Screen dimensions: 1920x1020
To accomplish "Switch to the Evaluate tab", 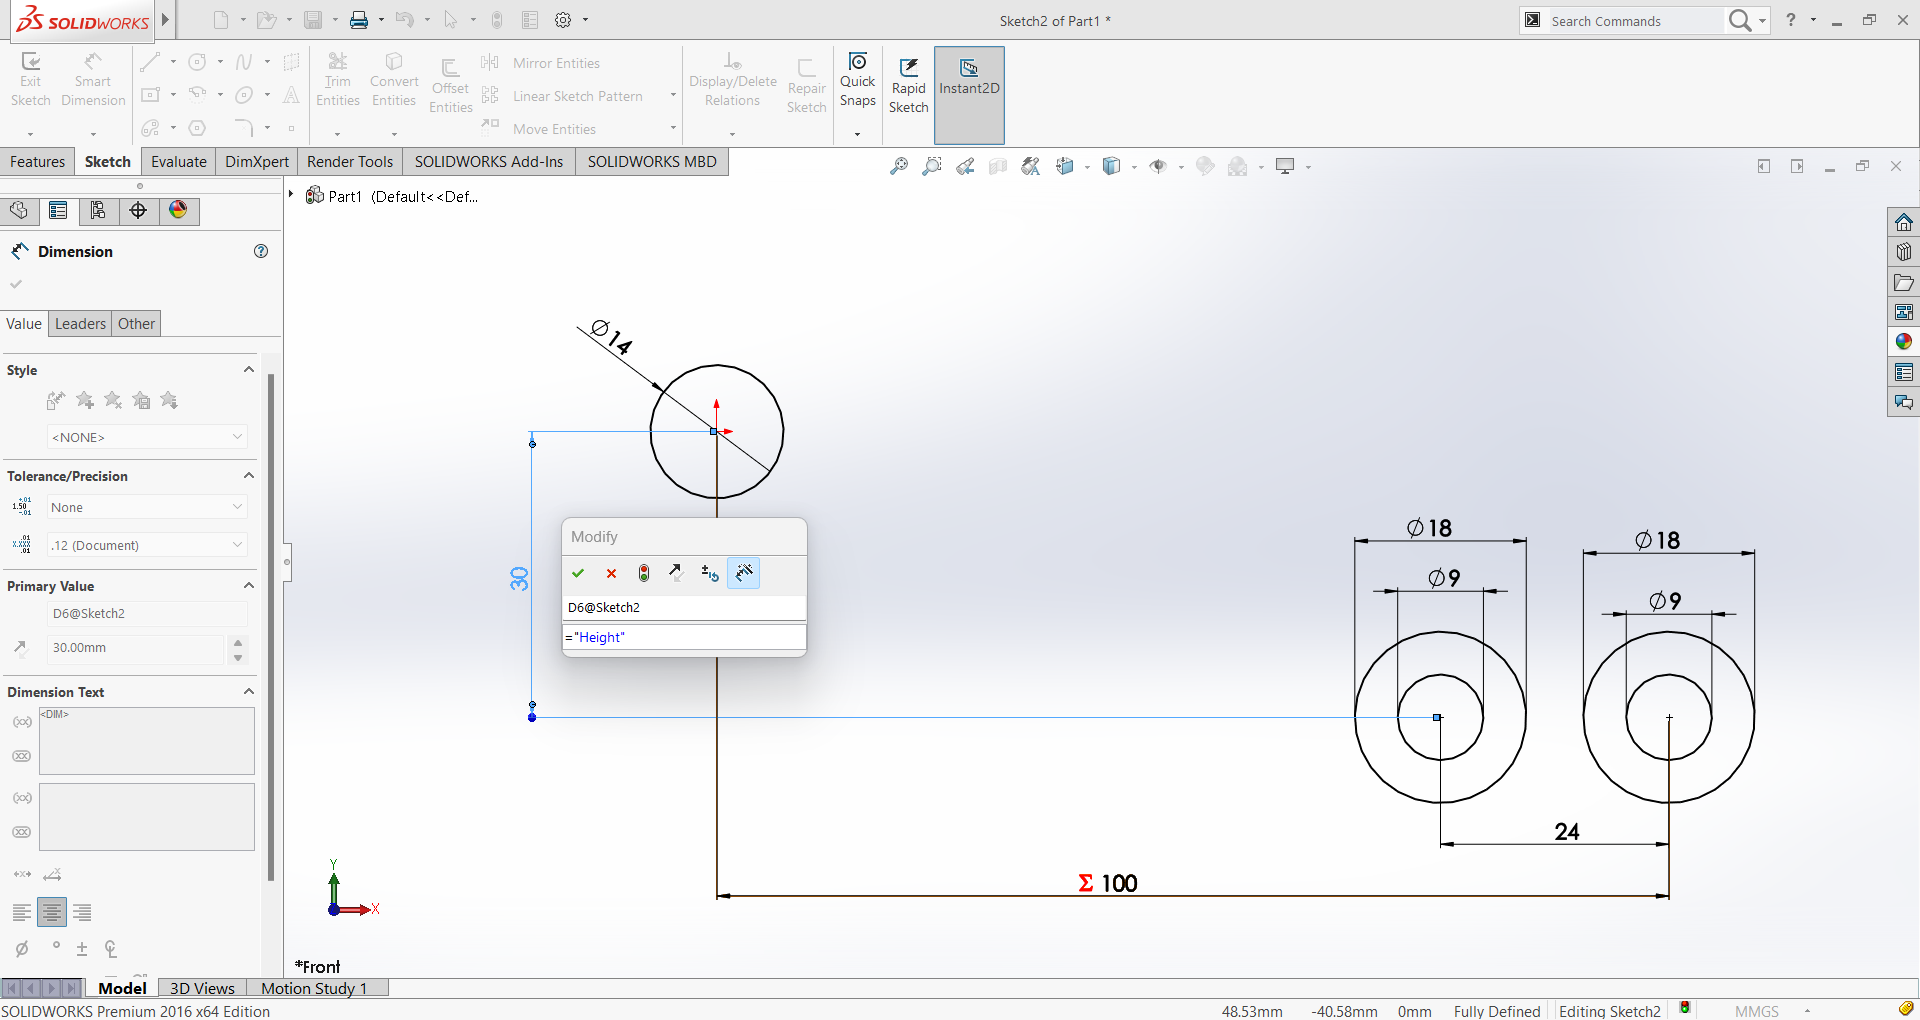I will tap(179, 161).
